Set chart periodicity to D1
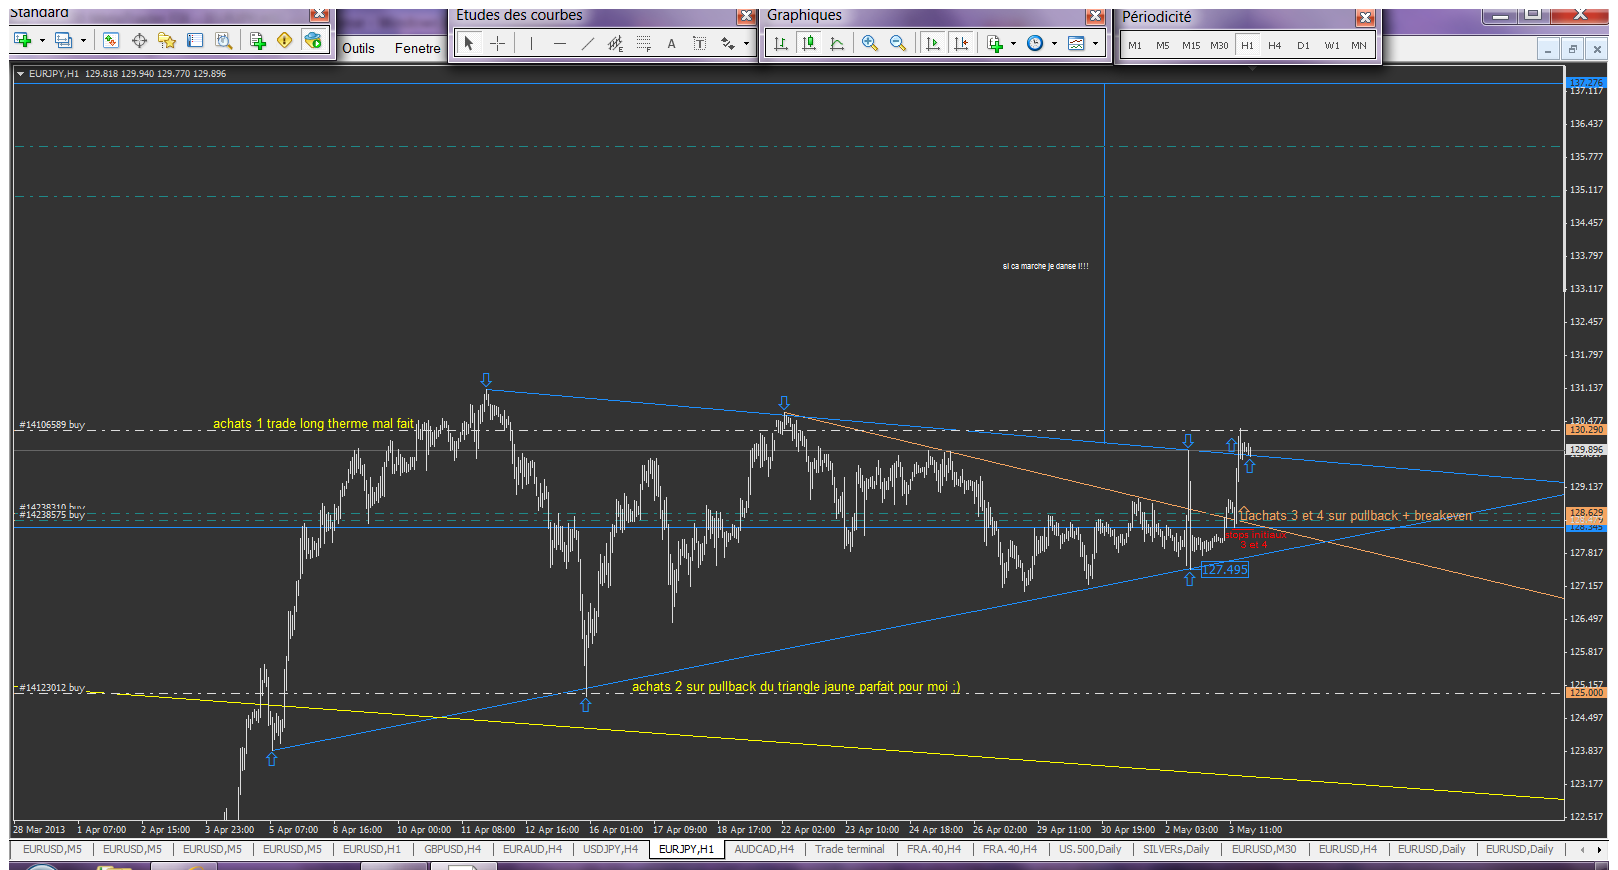Viewport: 1618px width, 870px height. [x=1303, y=45]
